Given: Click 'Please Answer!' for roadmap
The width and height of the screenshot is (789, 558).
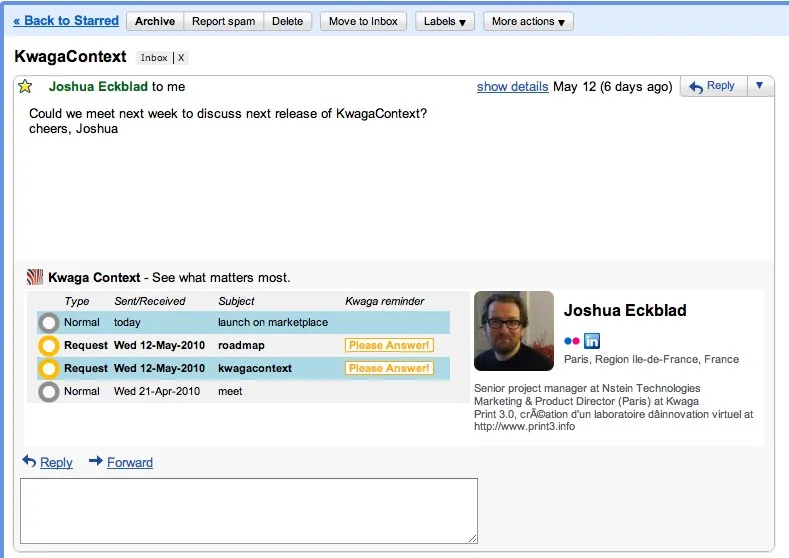Looking at the screenshot, I should point(389,346).
